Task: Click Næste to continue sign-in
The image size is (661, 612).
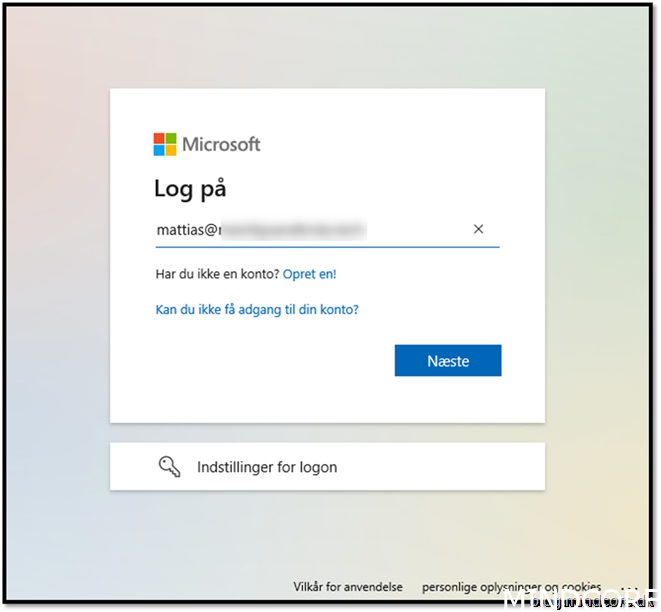Action: (448, 360)
